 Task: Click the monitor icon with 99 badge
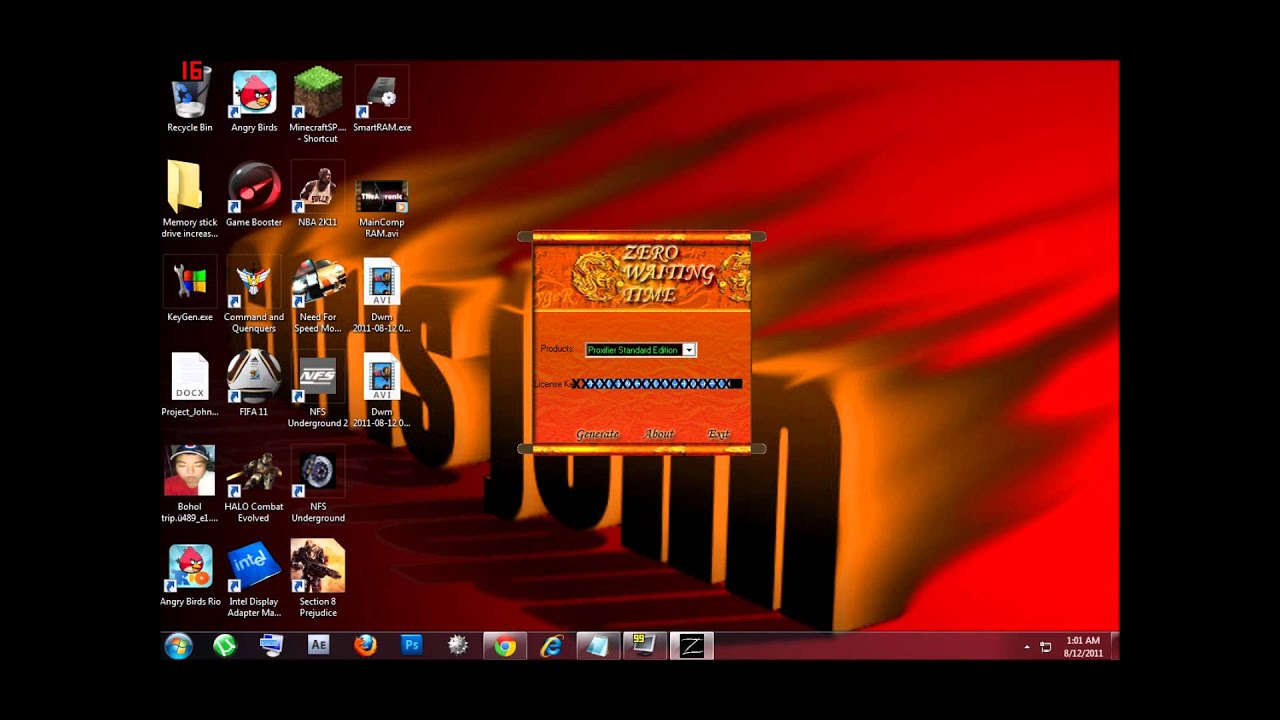[644, 646]
